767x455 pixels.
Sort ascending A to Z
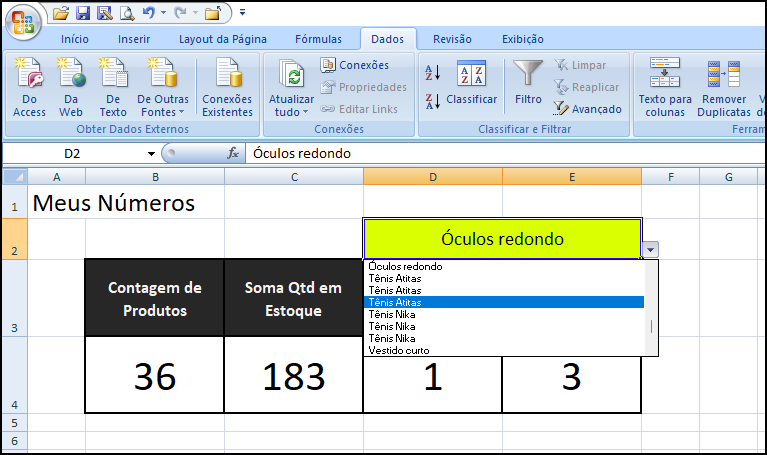432,73
